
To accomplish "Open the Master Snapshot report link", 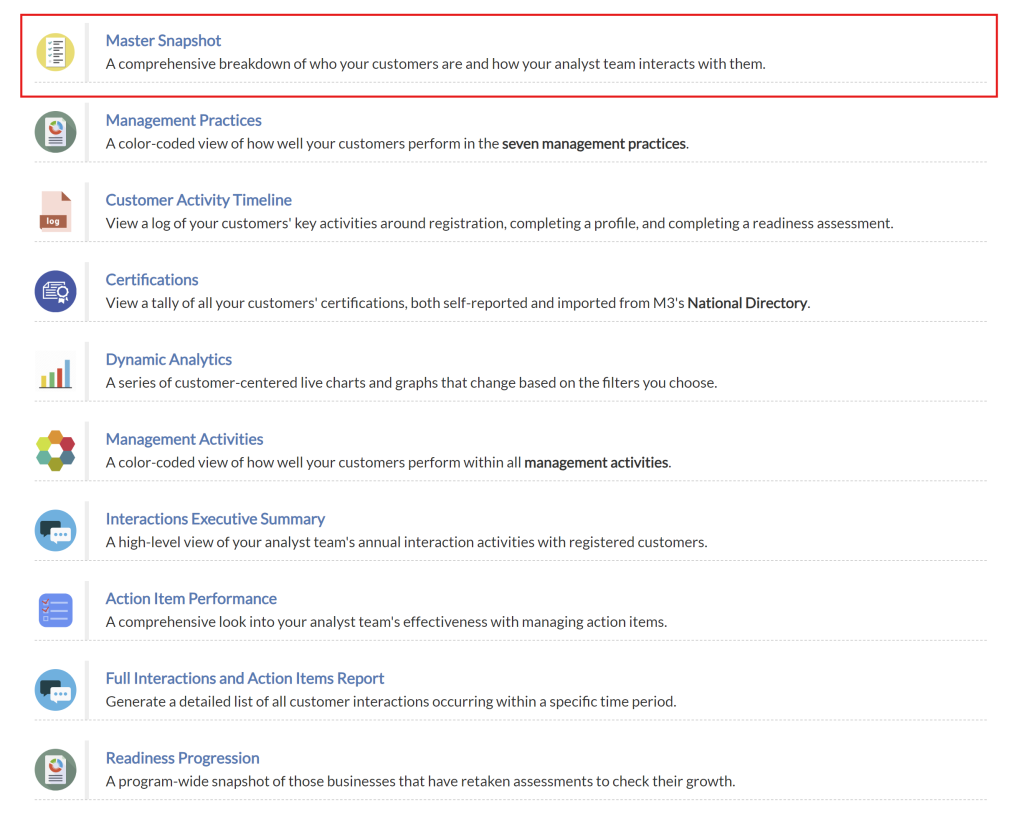I will (163, 41).
